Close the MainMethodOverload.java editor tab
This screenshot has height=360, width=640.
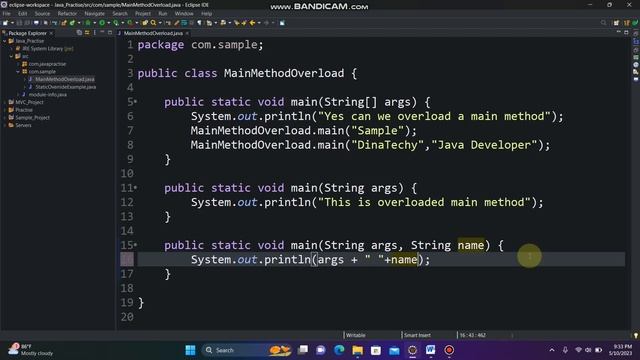point(187,33)
